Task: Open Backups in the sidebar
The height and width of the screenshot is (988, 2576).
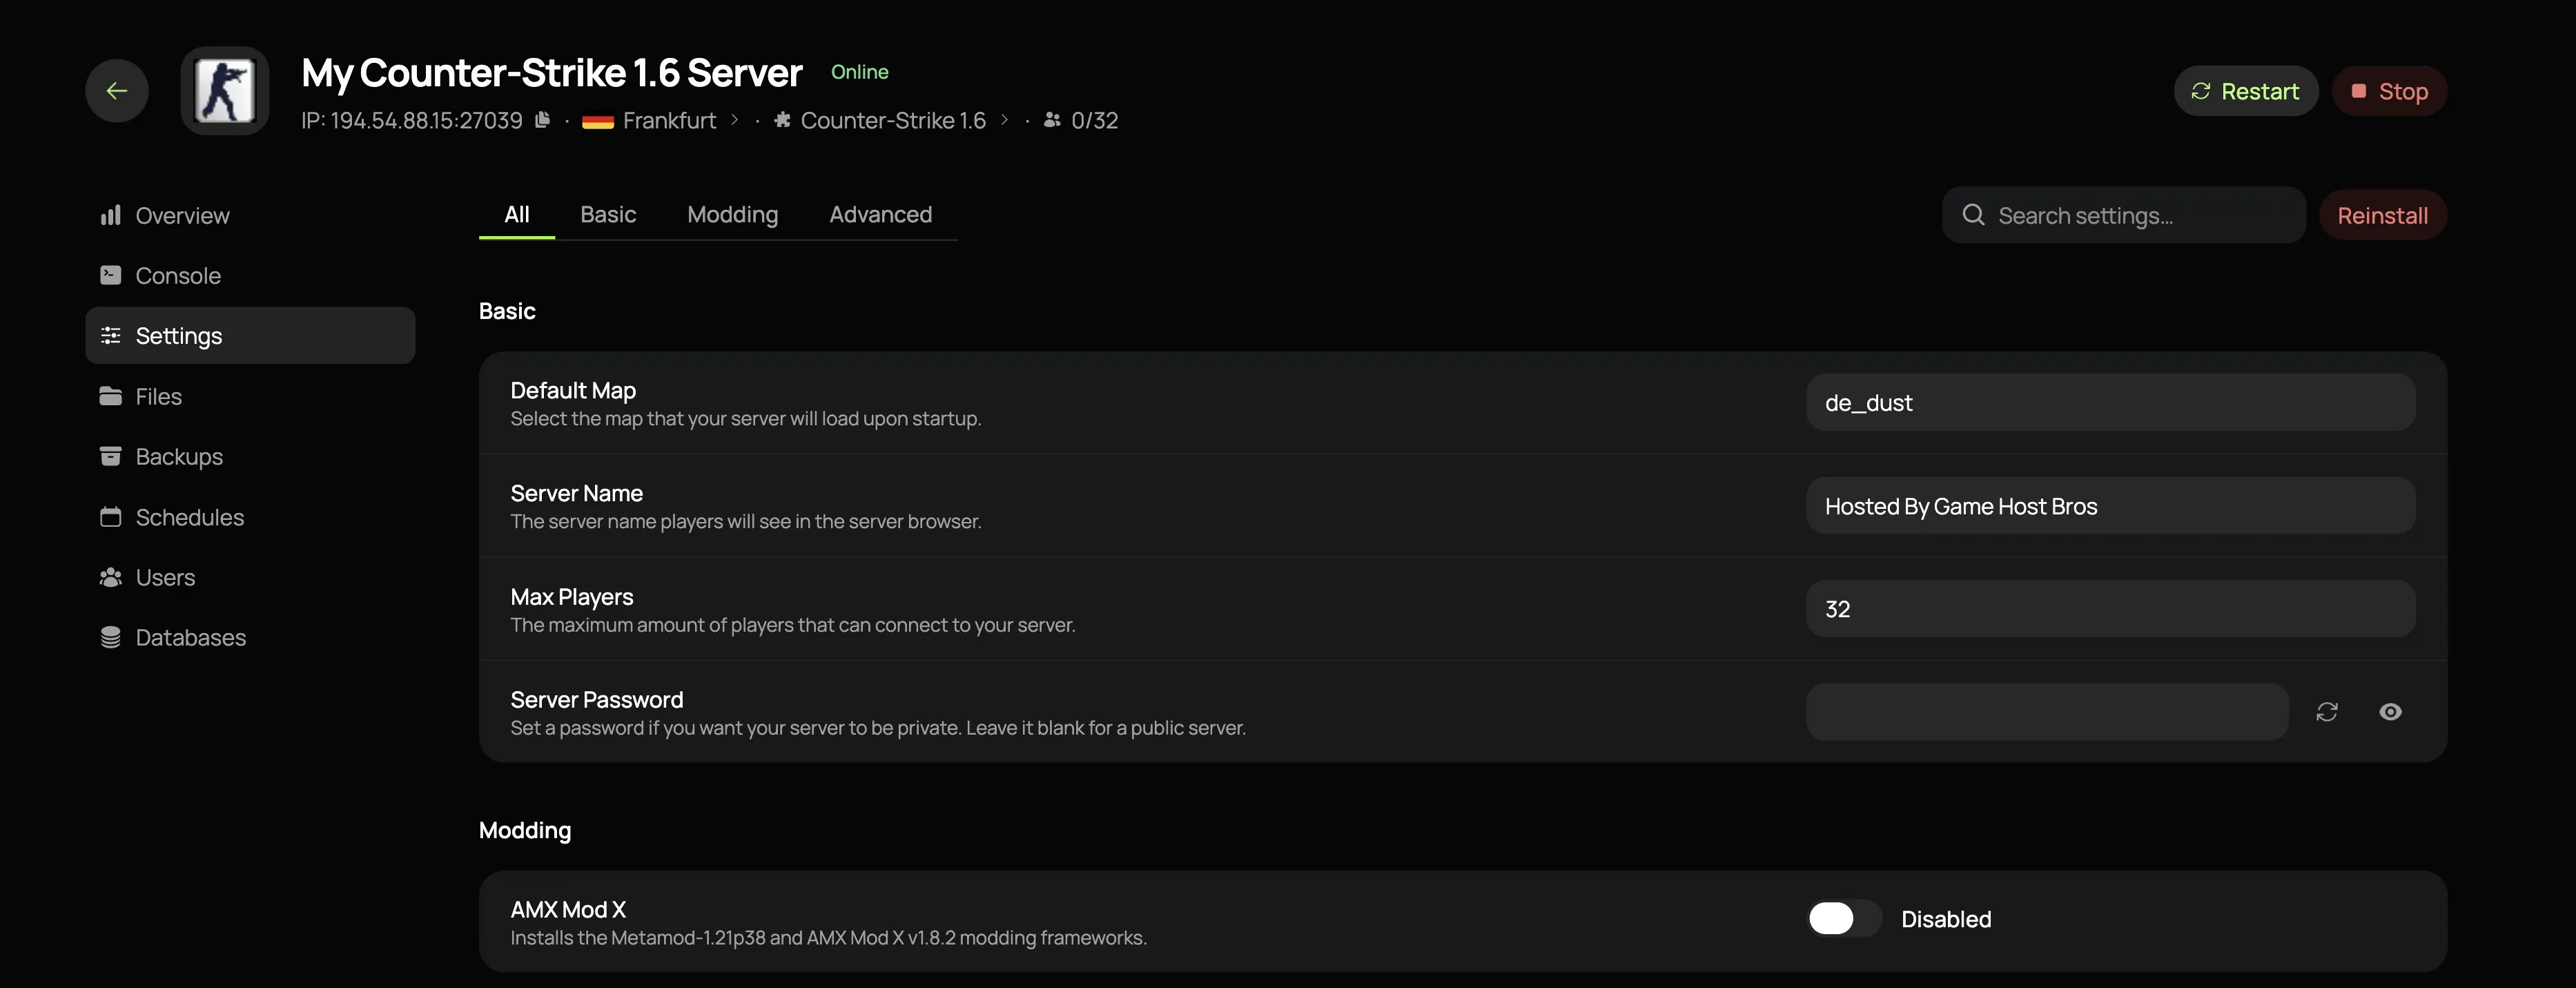Action: pyautogui.click(x=250, y=456)
